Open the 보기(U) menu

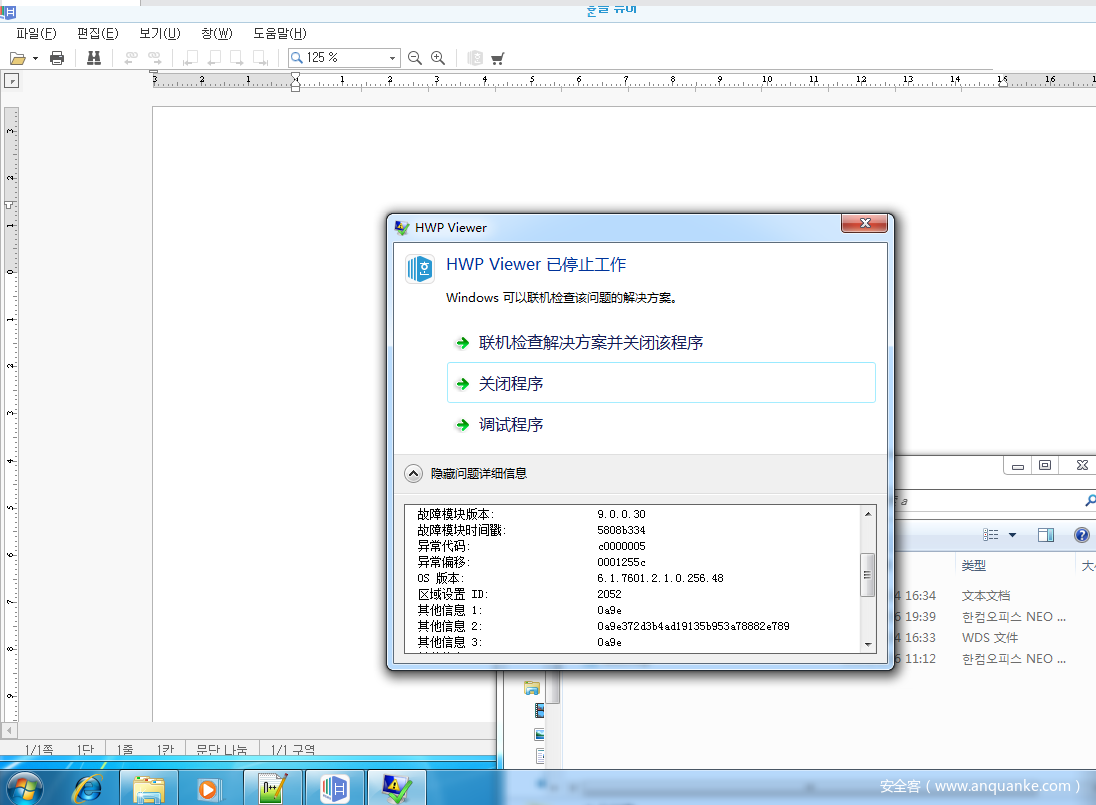pos(159,33)
